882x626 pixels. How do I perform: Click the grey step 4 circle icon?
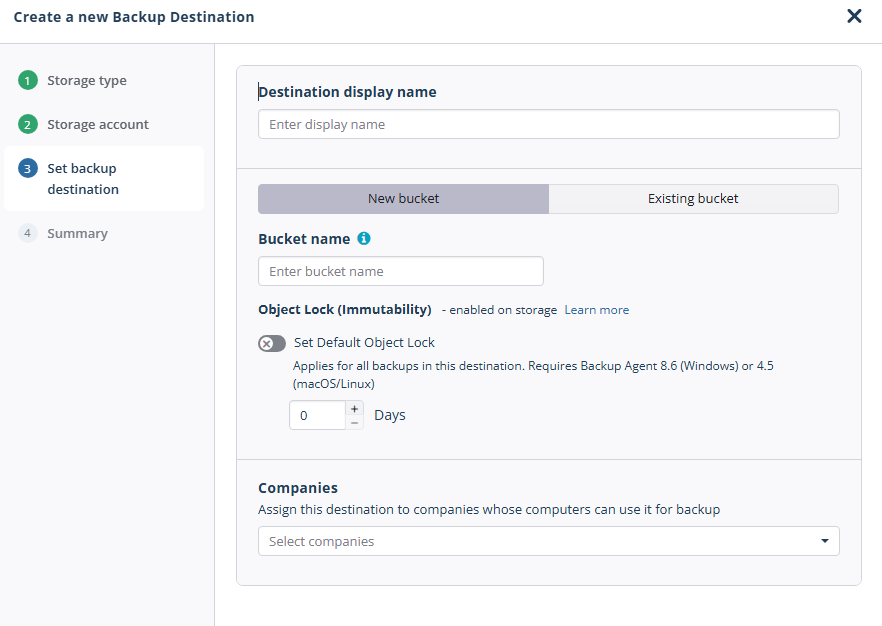click(x=28, y=233)
